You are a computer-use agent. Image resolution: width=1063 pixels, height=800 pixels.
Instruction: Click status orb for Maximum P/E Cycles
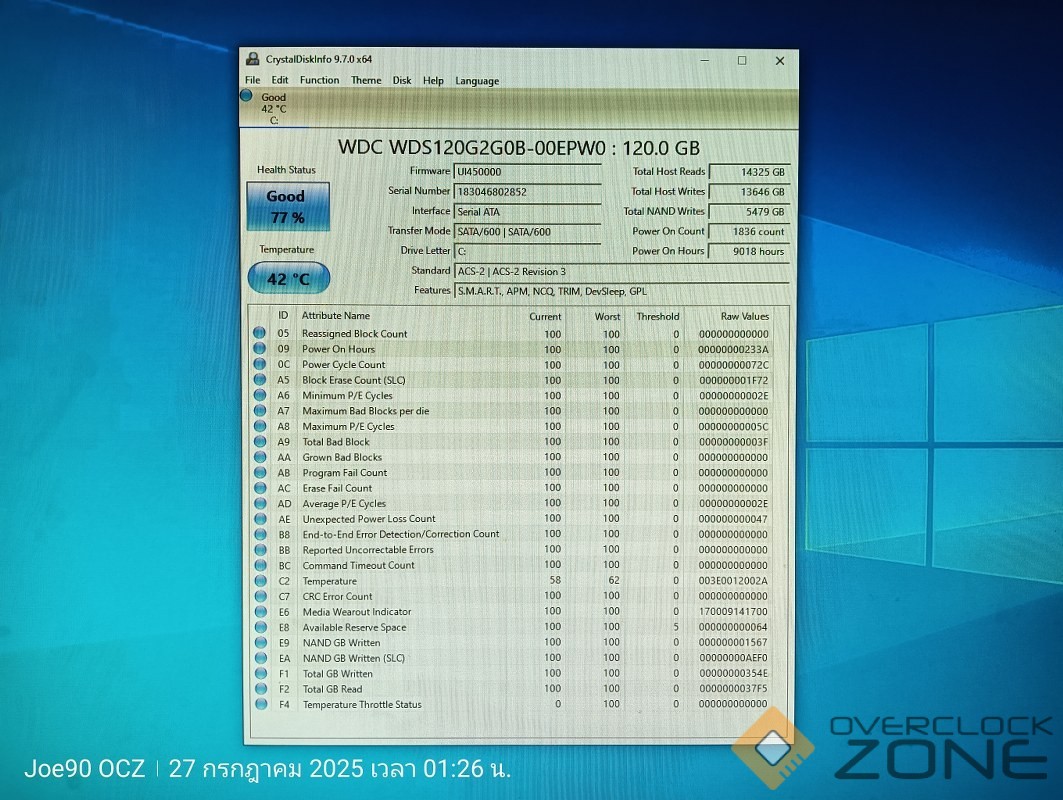tap(260, 426)
